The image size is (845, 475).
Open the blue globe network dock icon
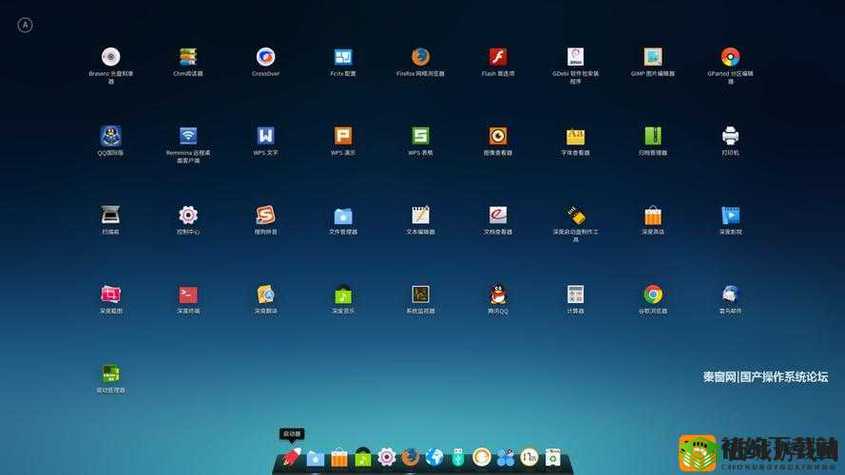pos(434,457)
